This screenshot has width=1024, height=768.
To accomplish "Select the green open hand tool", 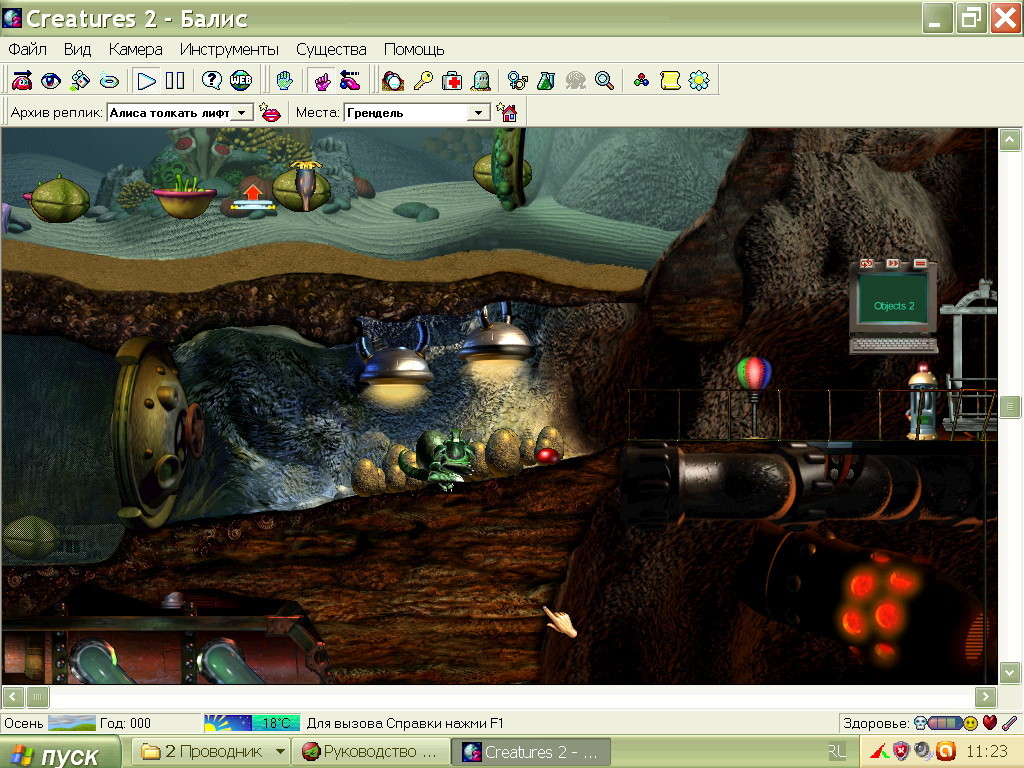I will pyautogui.click(x=285, y=81).
